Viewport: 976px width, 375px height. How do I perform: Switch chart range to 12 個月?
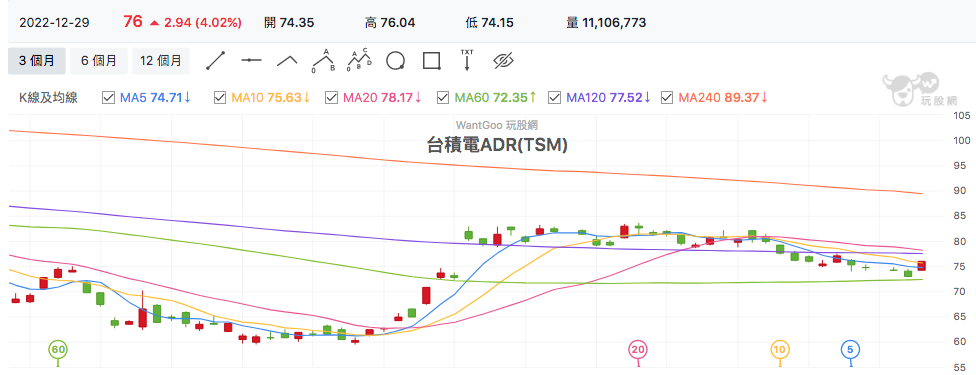pos(161,60)
